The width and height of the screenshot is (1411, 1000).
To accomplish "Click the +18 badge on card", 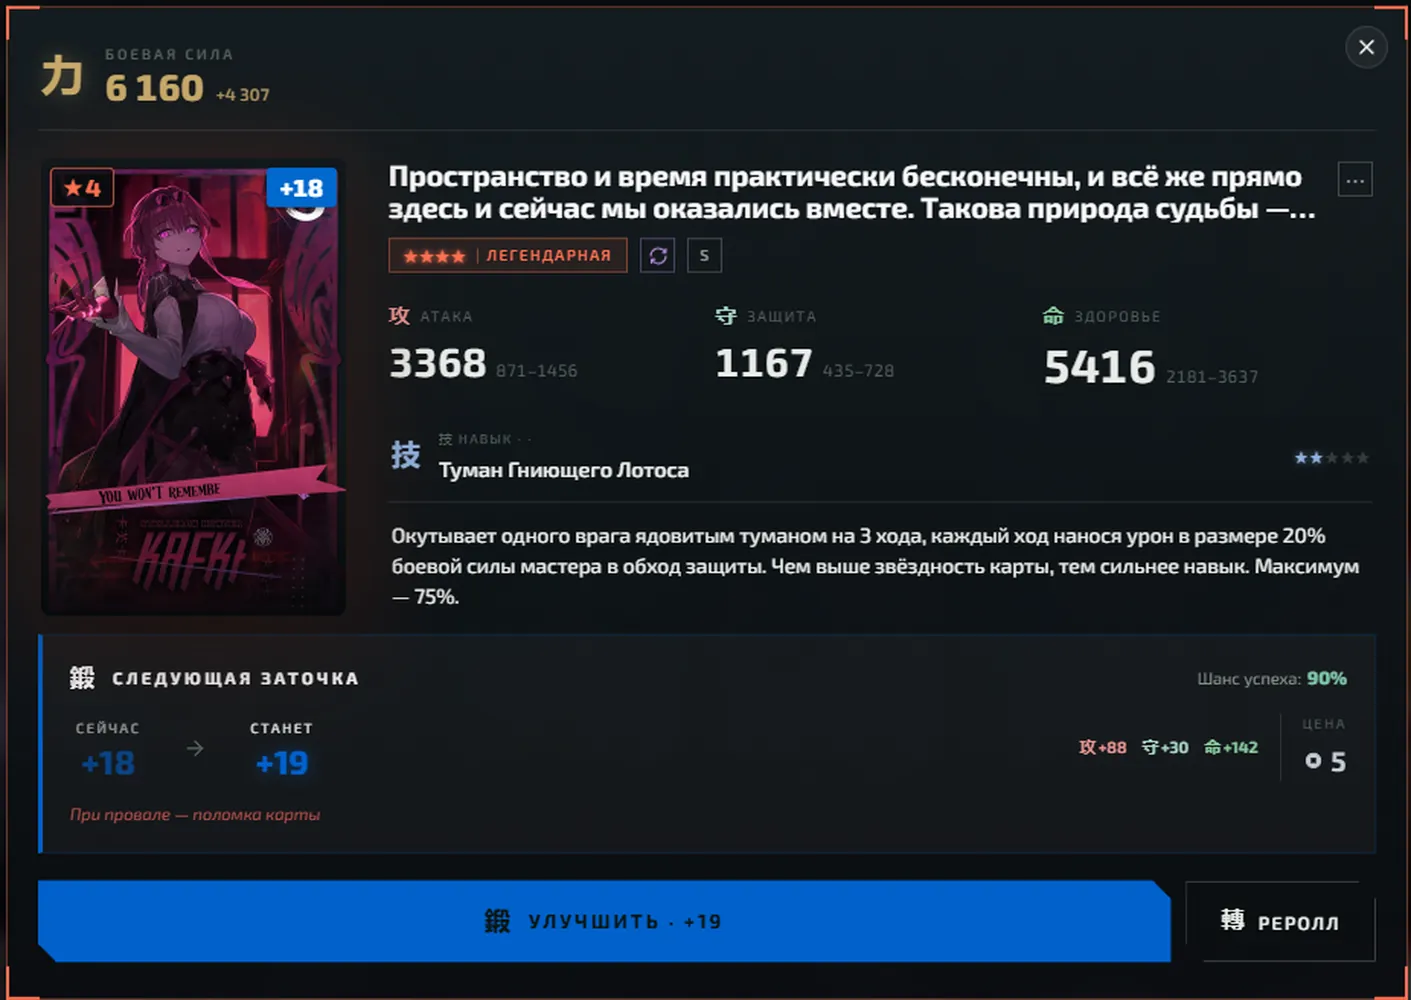I will point(301,188).
